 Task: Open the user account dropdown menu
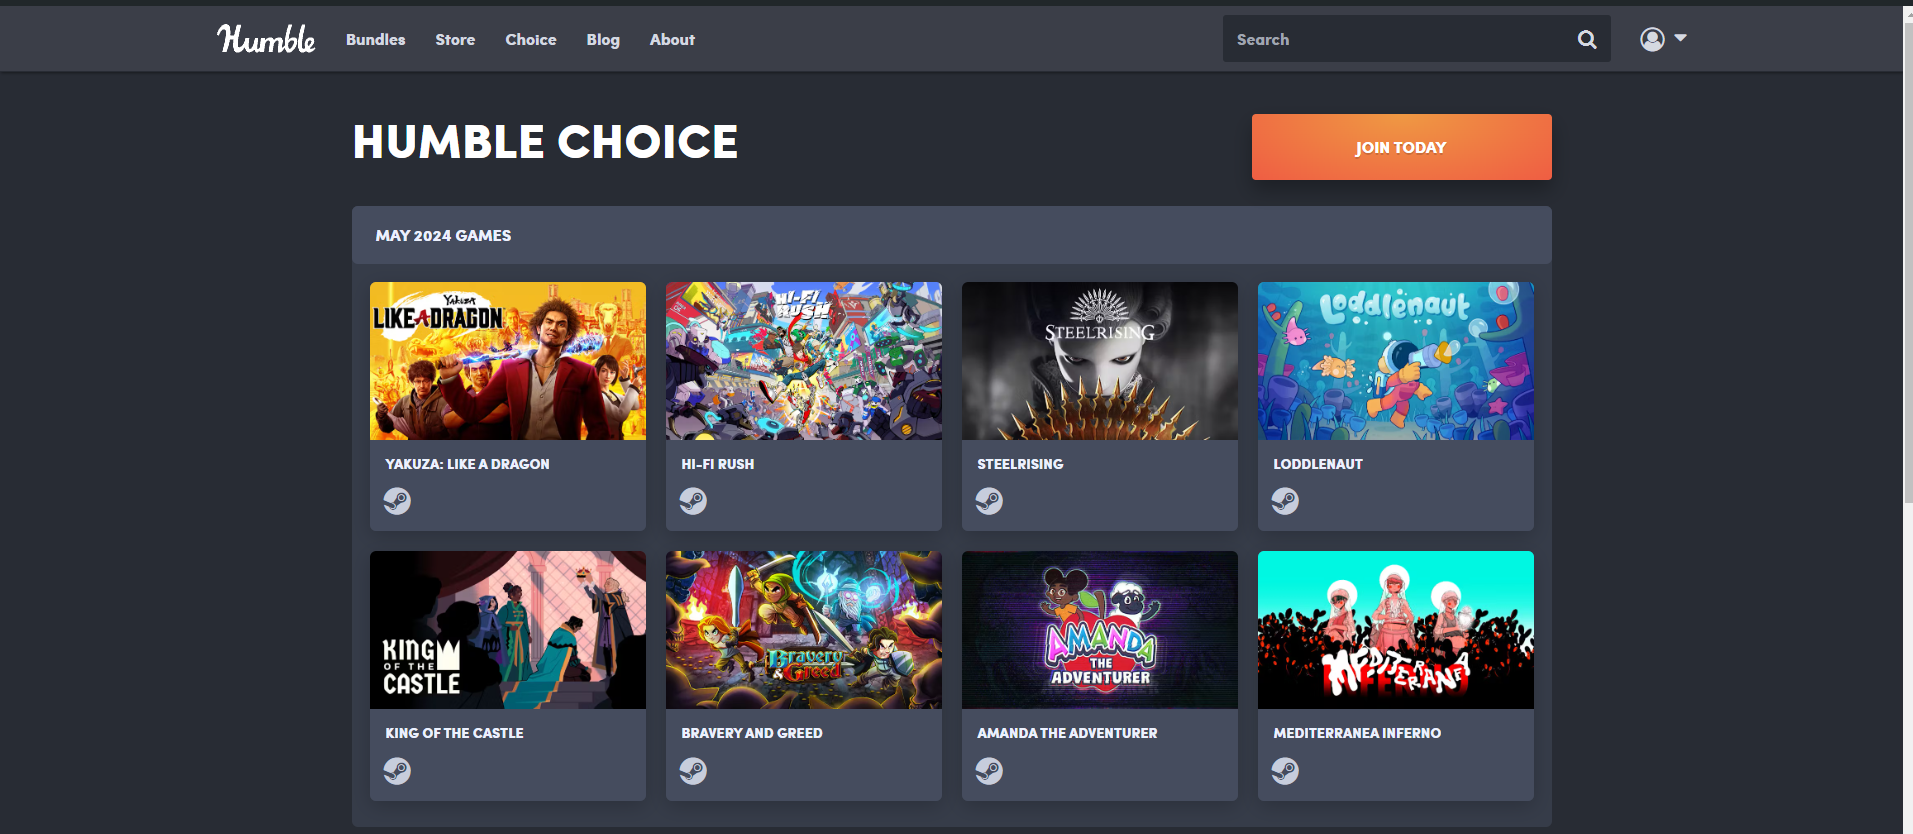point(1663,39)
